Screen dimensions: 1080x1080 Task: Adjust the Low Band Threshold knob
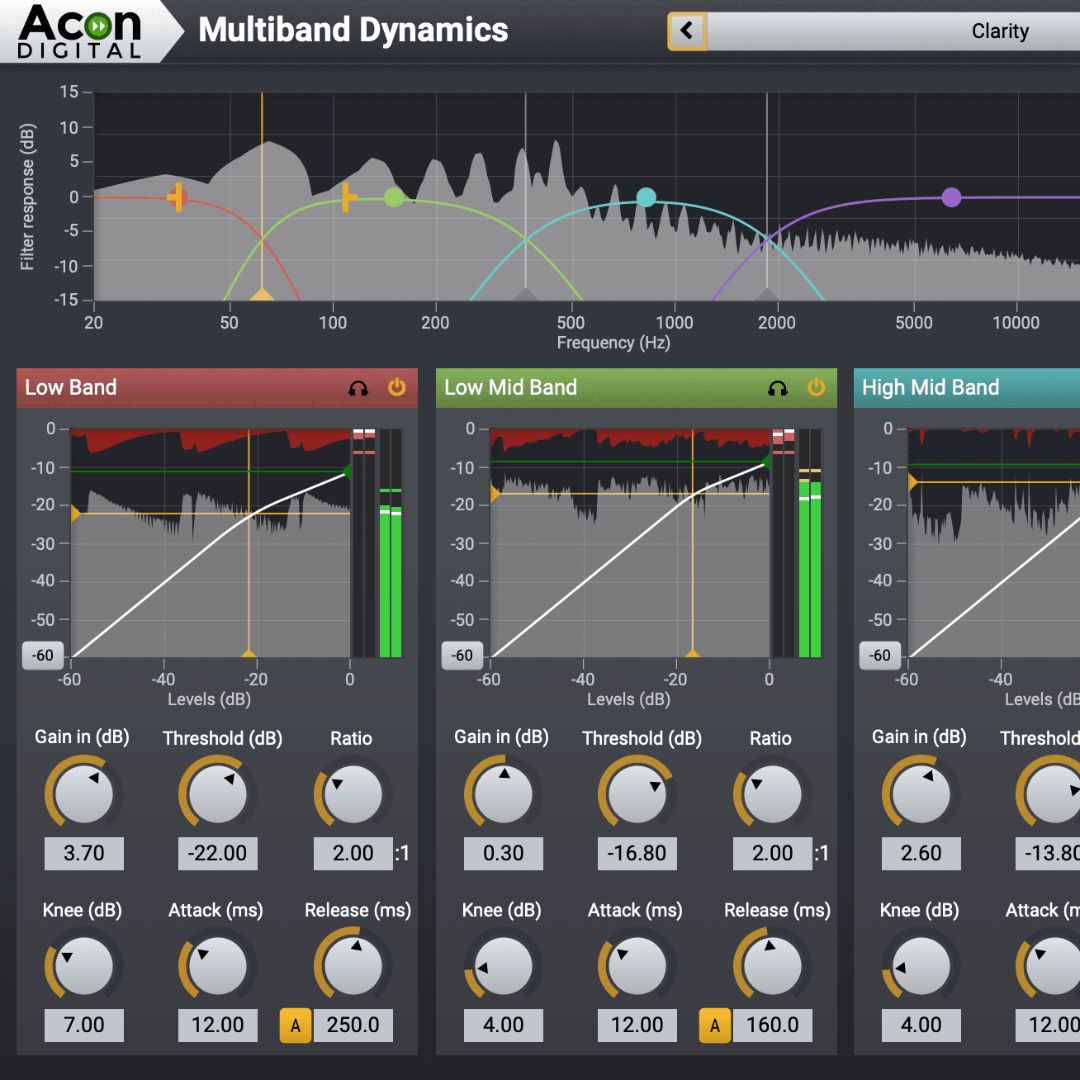218,793
